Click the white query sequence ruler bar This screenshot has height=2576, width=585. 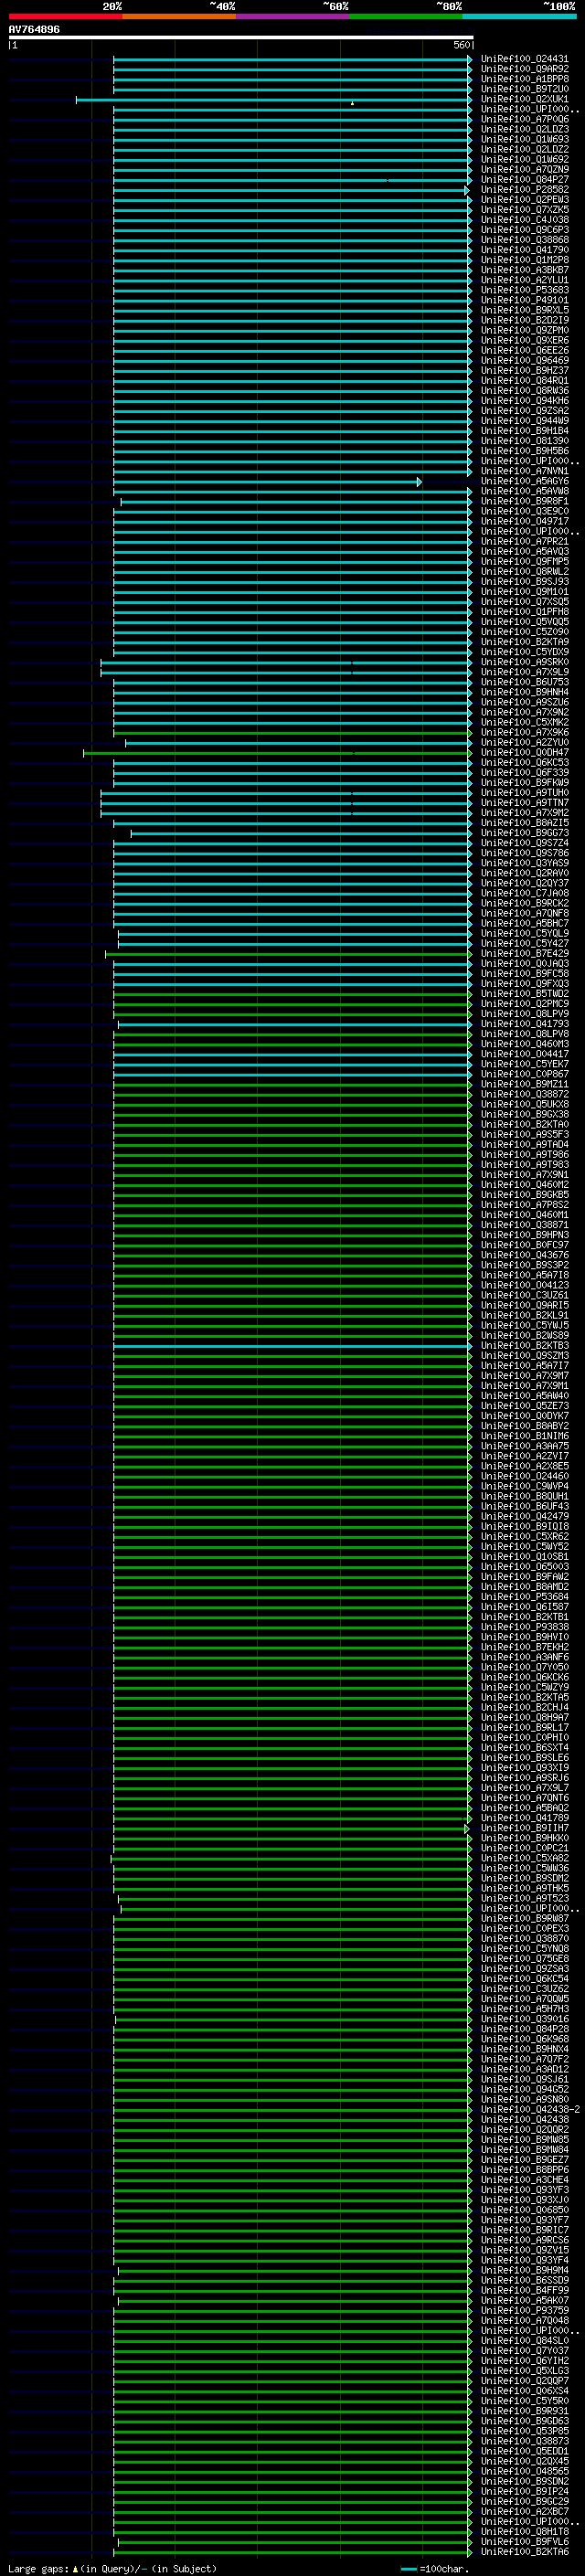coord(241,37)
